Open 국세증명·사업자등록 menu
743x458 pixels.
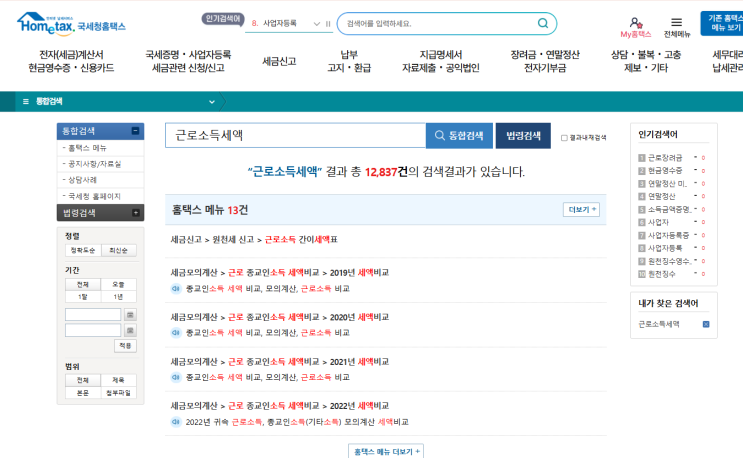click(188, 61)
